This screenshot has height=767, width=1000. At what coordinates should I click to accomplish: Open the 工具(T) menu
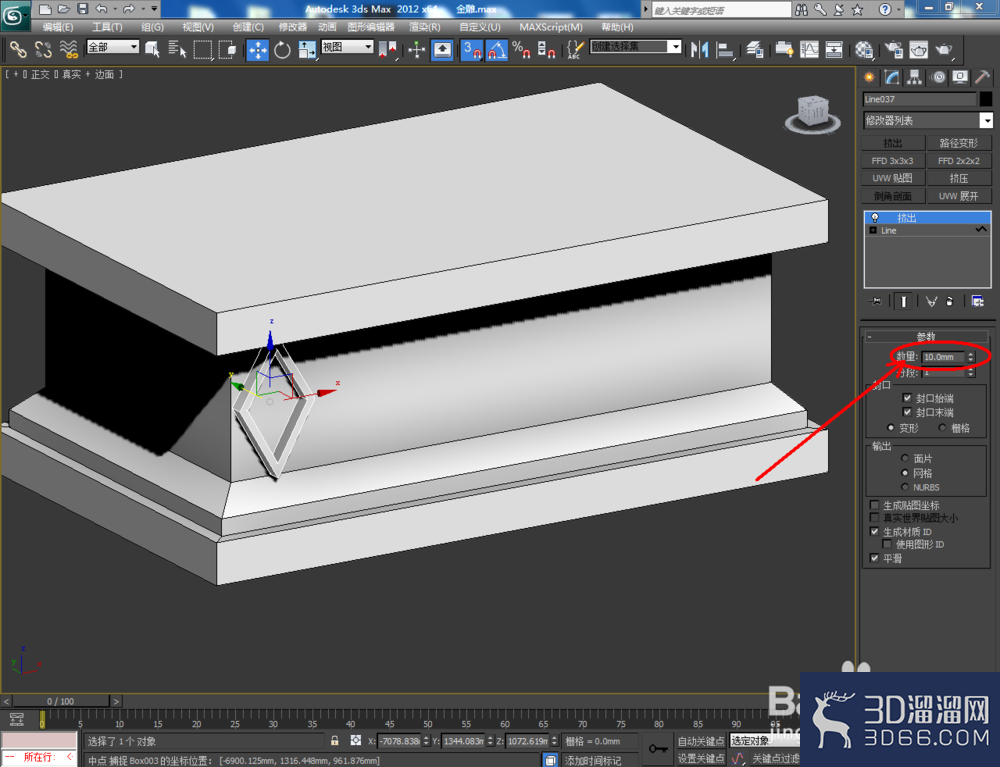pyautogui.click(x=107, y=27)
